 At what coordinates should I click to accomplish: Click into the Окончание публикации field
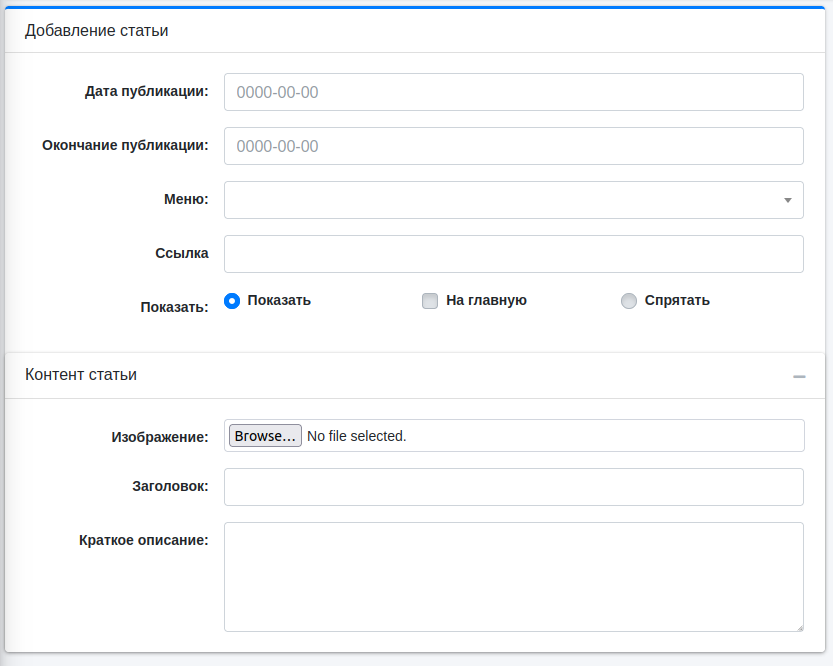[513, 146]
